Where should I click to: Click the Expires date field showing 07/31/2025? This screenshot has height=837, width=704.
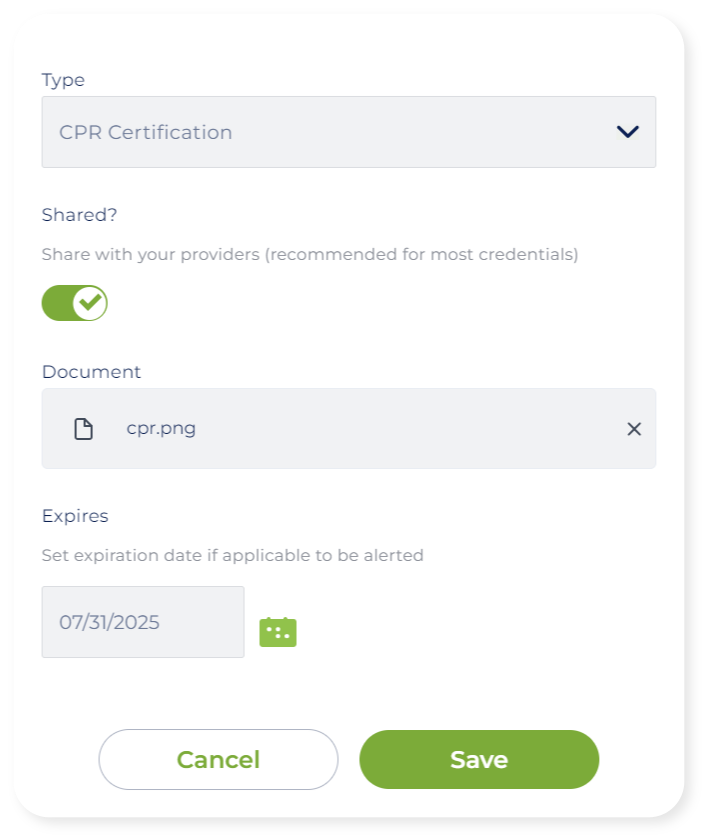[x=142, y=622]
